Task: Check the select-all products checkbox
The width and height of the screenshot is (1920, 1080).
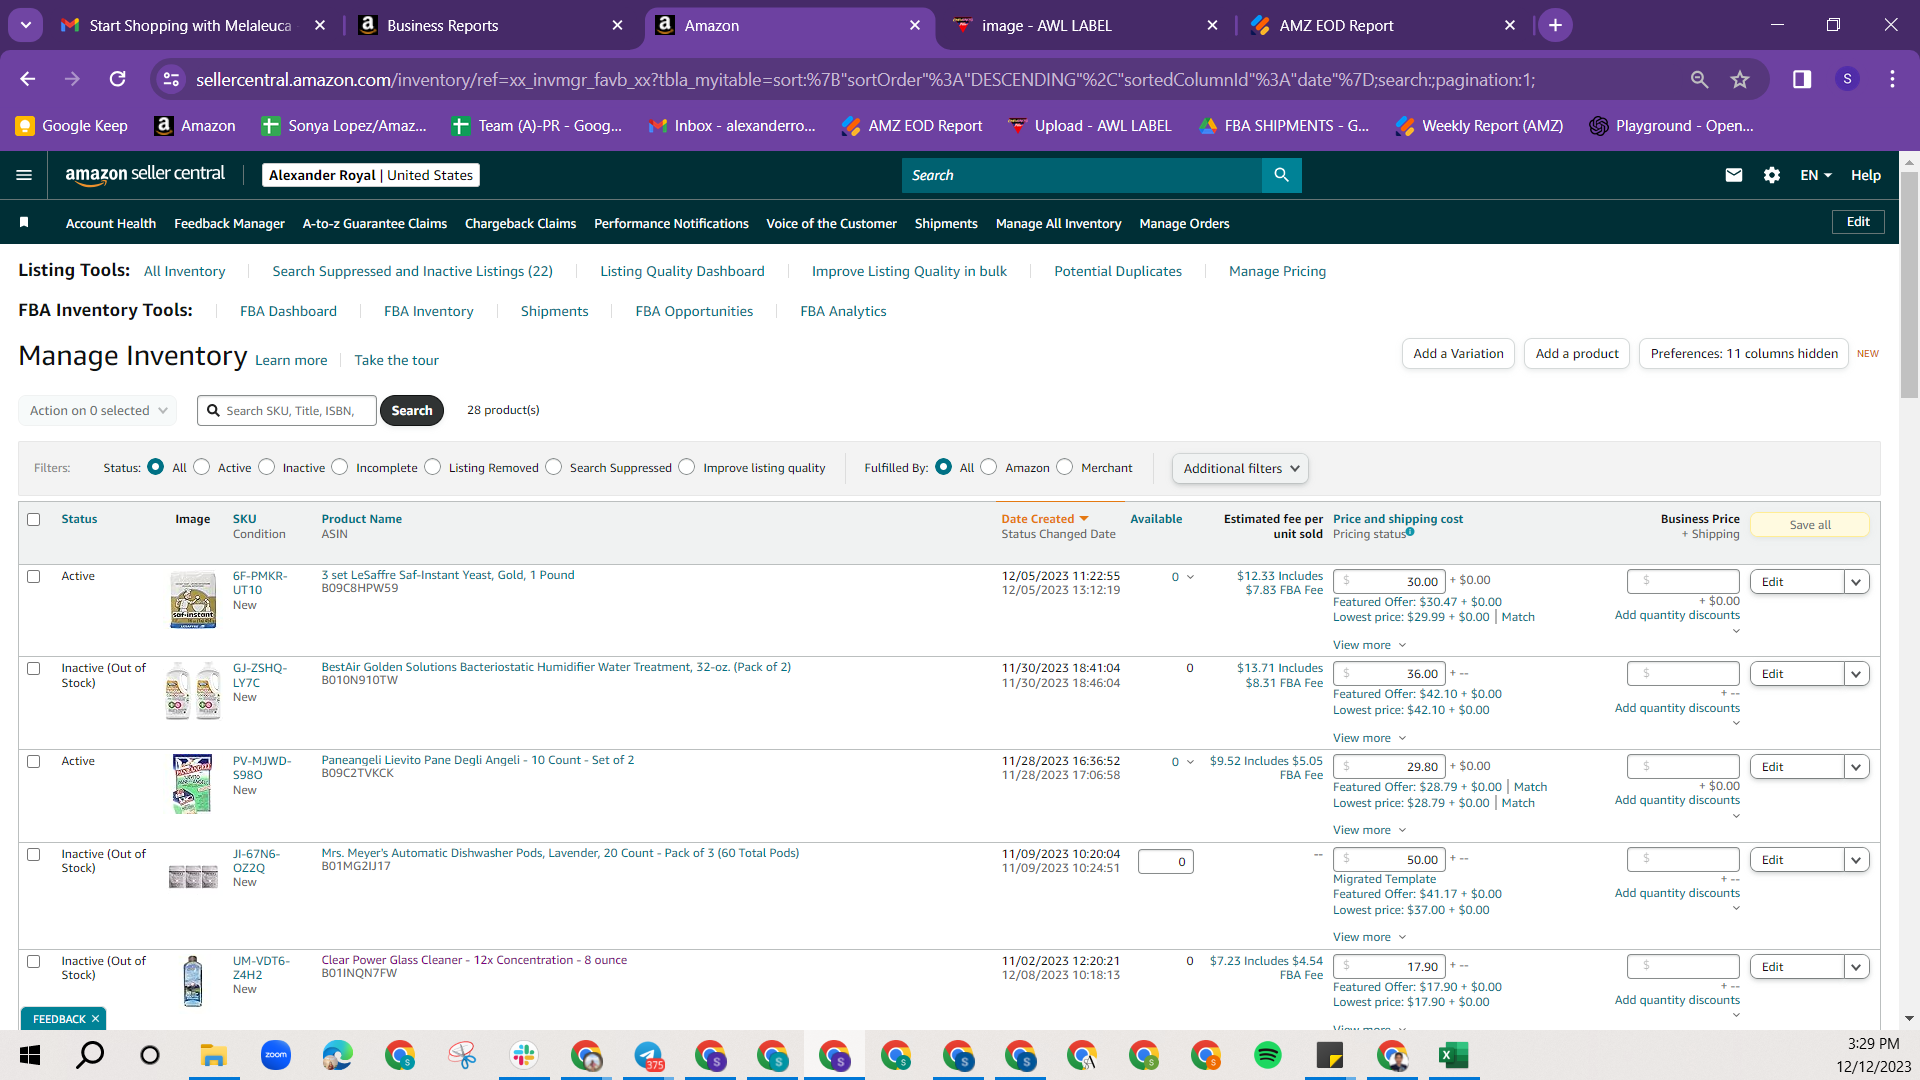Action: coord(34,520)
